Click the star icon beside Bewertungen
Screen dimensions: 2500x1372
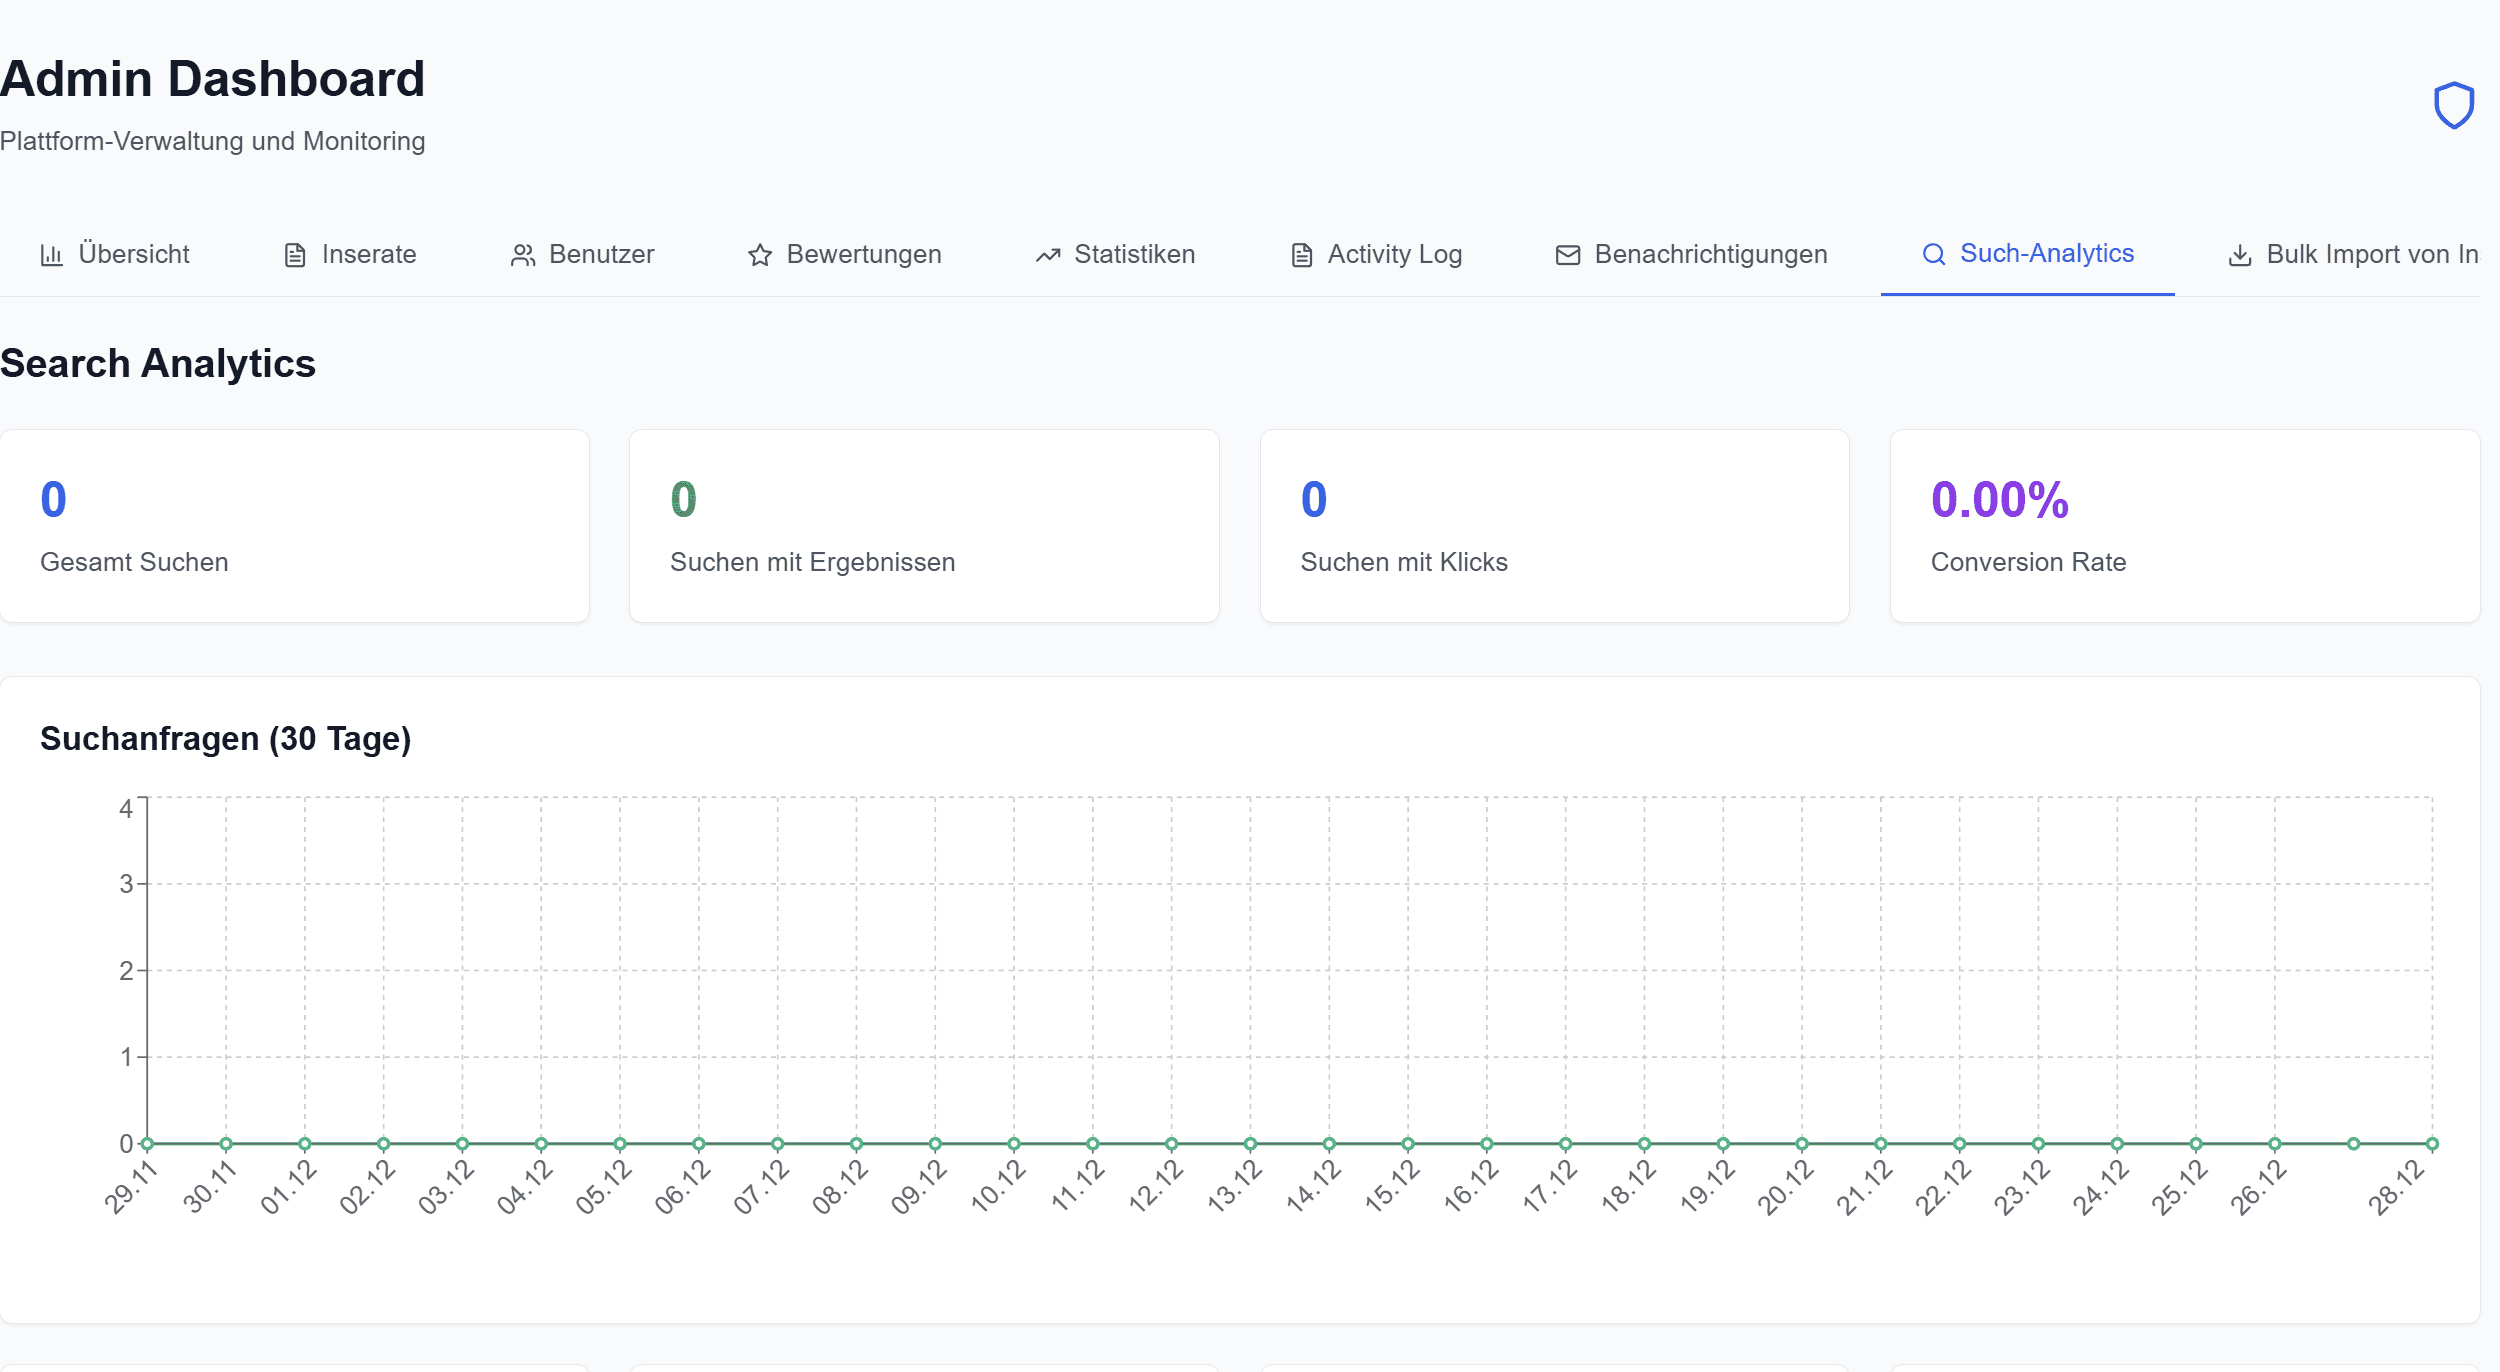(x=760, y=255)
